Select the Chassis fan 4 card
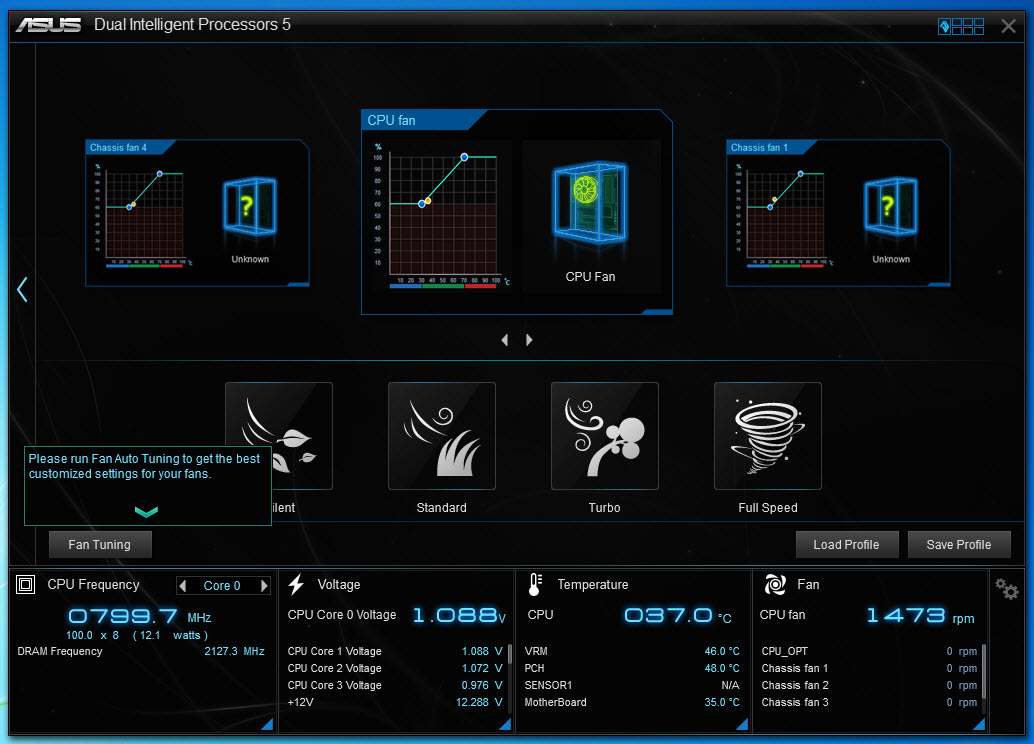 tap(197, 213)
